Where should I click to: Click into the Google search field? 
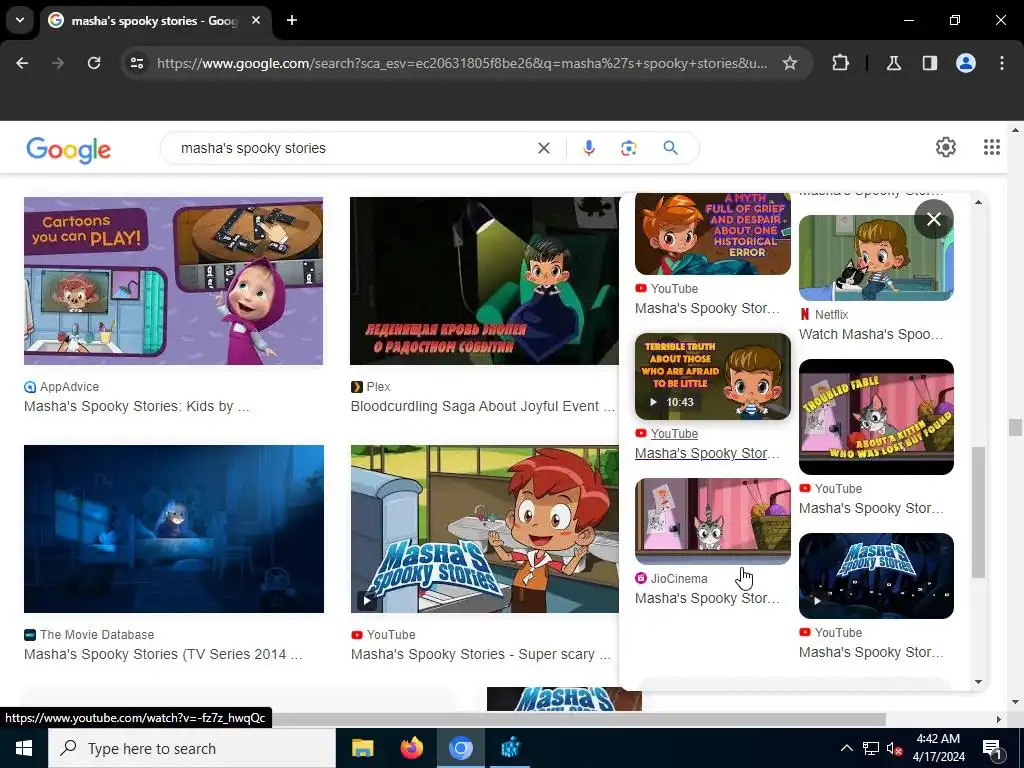coord(353,148)
